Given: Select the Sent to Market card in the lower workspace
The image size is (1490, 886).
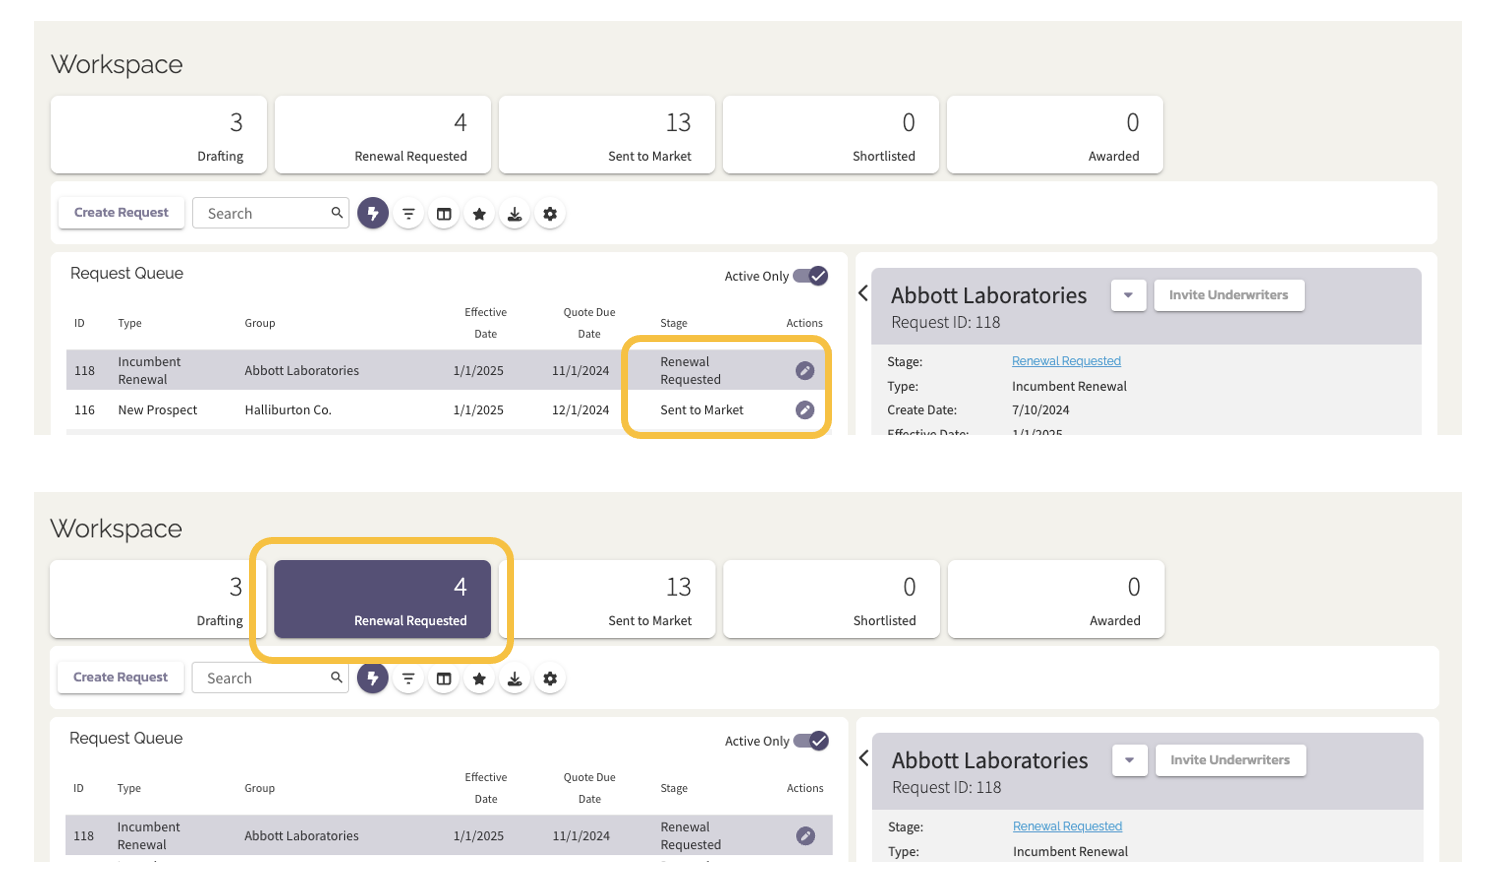Looking at the screenshot, I should [x=607, y=599].
